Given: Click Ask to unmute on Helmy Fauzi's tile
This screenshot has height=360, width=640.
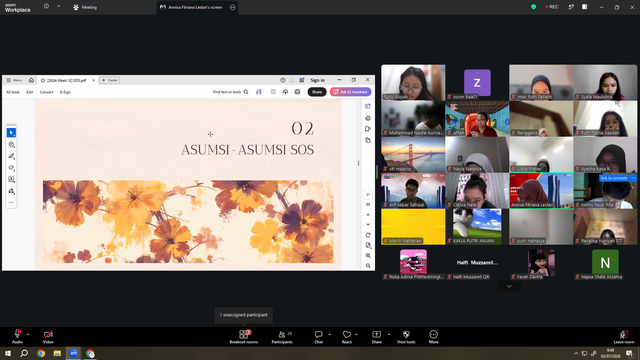Looking at the screenshot, I should [614, 178].
